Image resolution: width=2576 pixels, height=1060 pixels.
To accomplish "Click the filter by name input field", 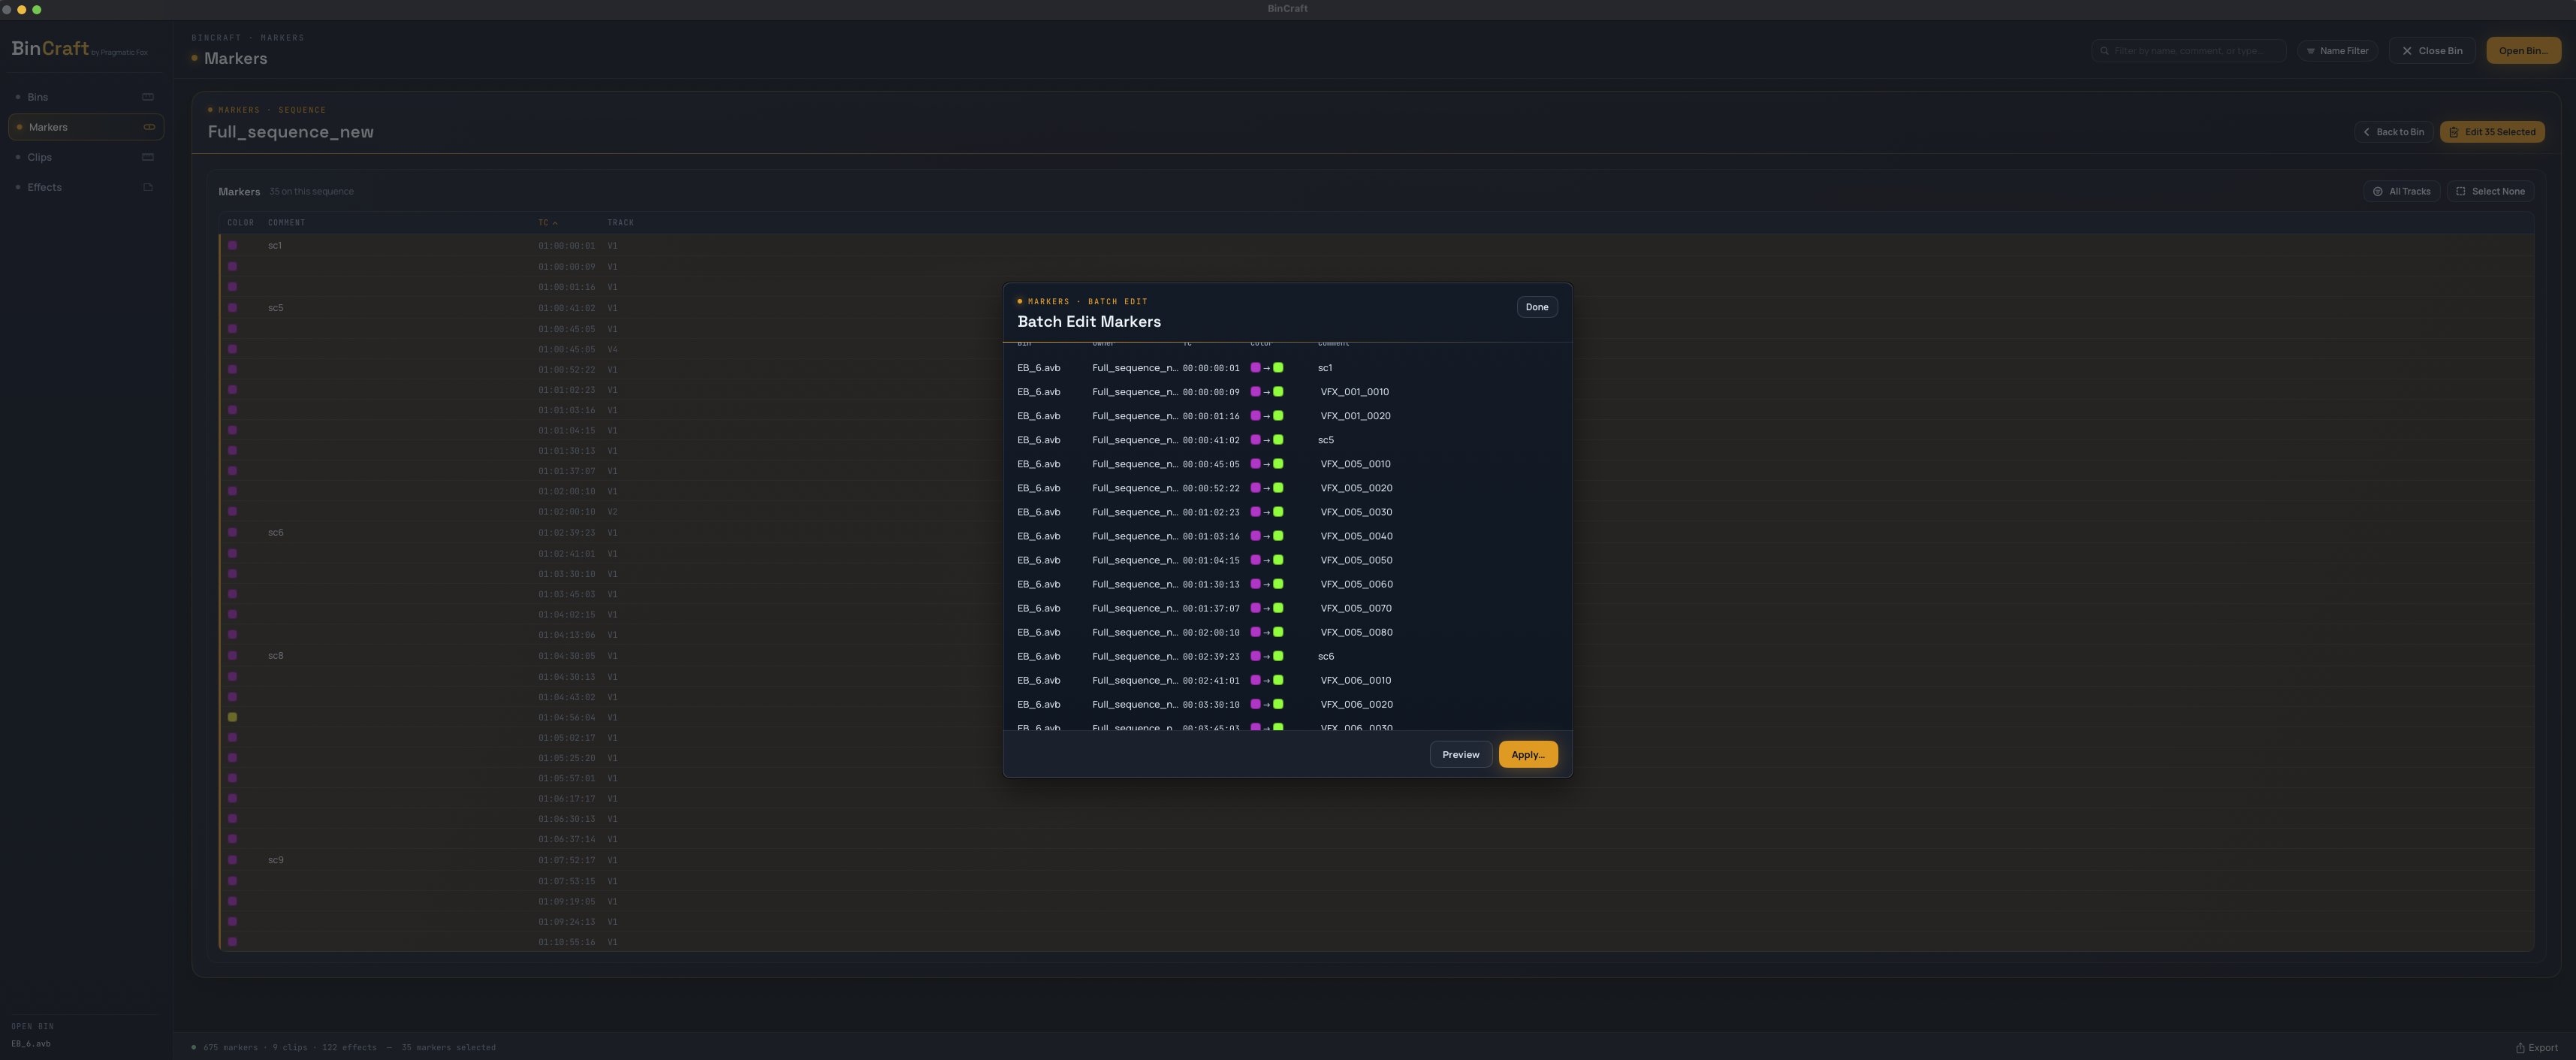I will coord(2188,51).
